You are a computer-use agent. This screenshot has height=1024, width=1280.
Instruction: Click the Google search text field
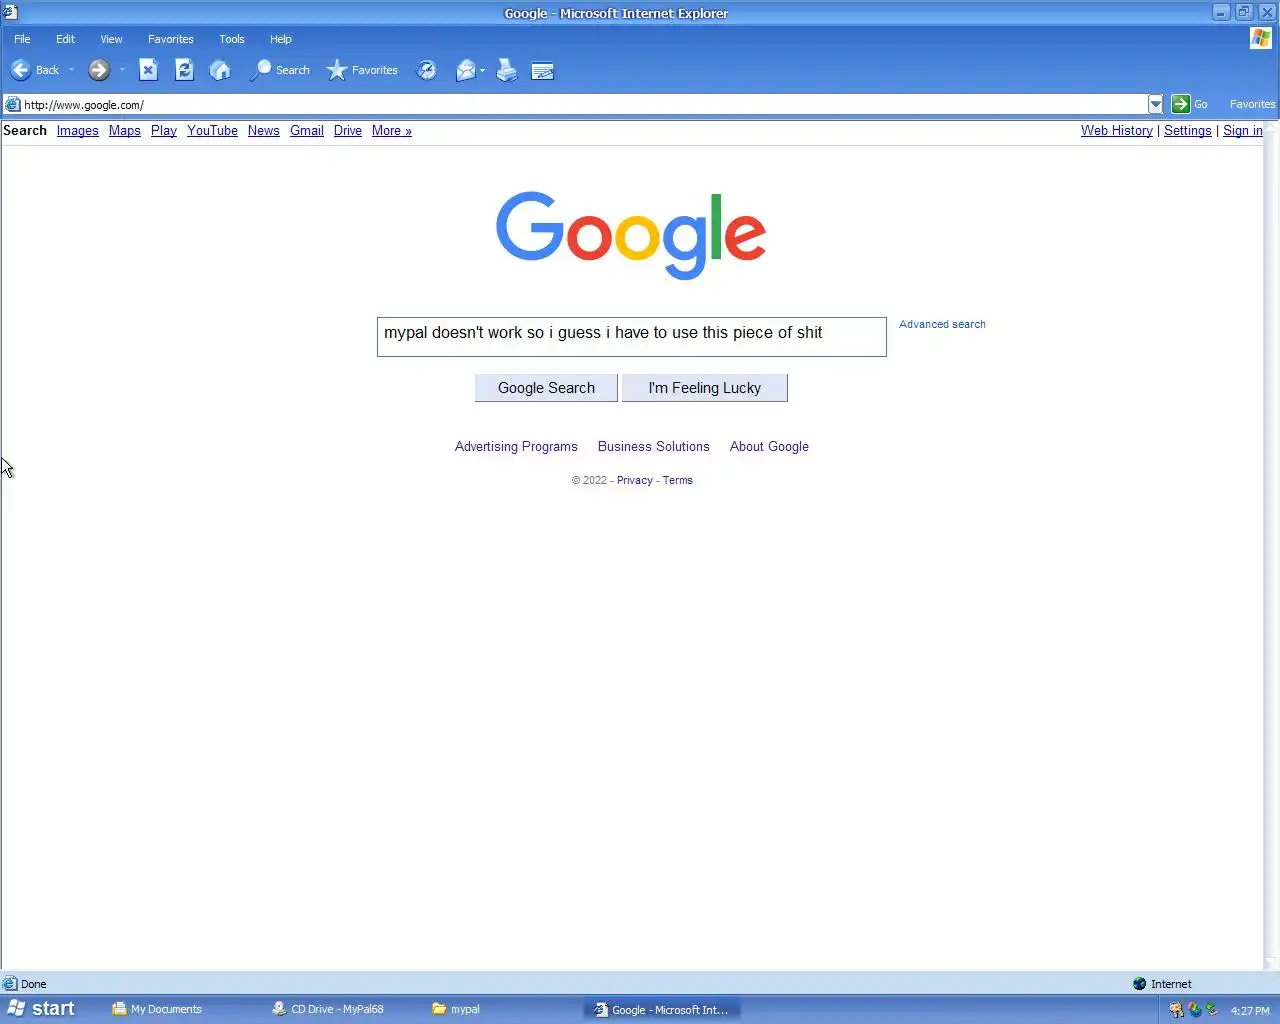click(x=632, y=337)
